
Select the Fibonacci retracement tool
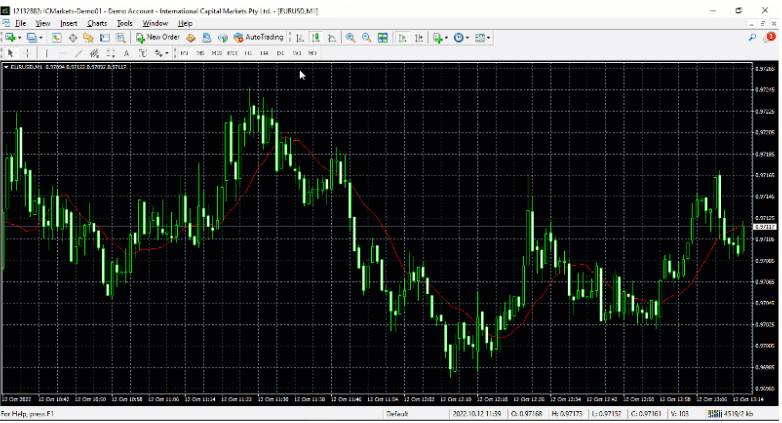[112, 52]
